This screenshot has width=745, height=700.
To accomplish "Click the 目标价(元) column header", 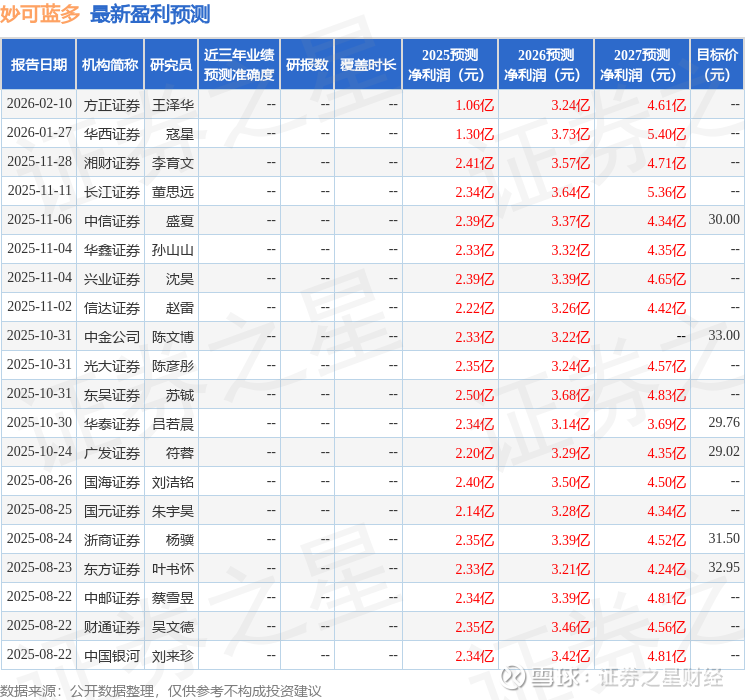I will pos(716,65).
